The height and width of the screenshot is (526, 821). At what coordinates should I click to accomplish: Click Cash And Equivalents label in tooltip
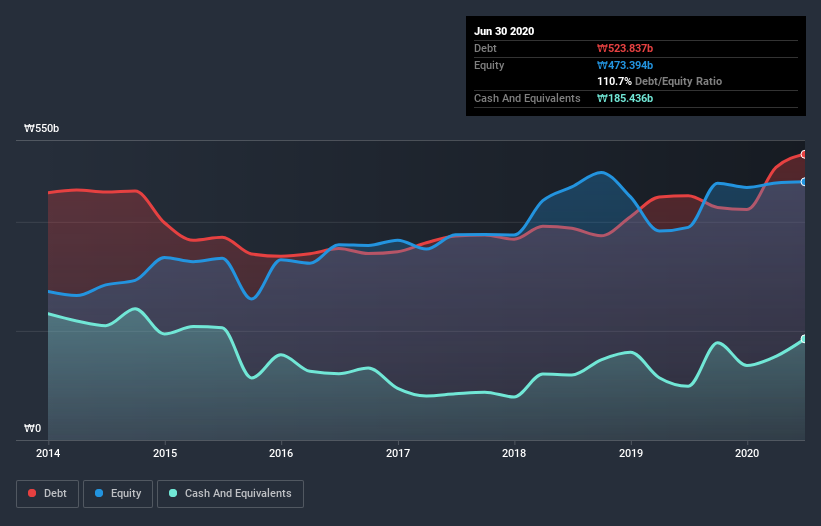click(x=527, y=98)
